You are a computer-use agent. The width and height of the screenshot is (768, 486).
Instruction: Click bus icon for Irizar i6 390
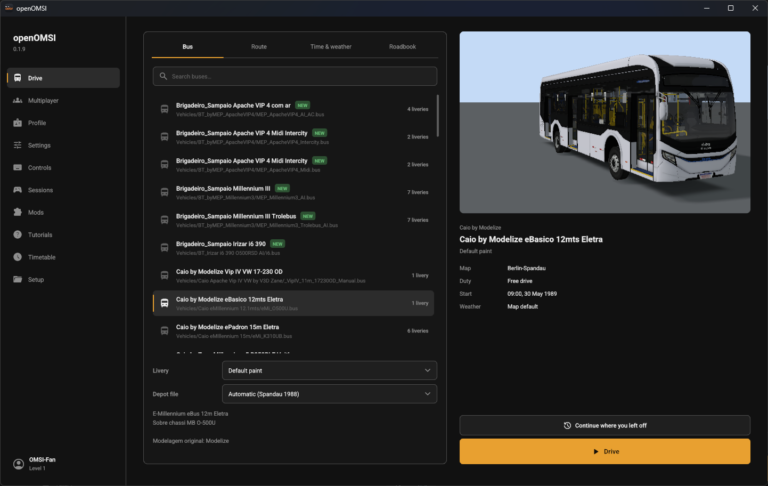pos(165,248)
